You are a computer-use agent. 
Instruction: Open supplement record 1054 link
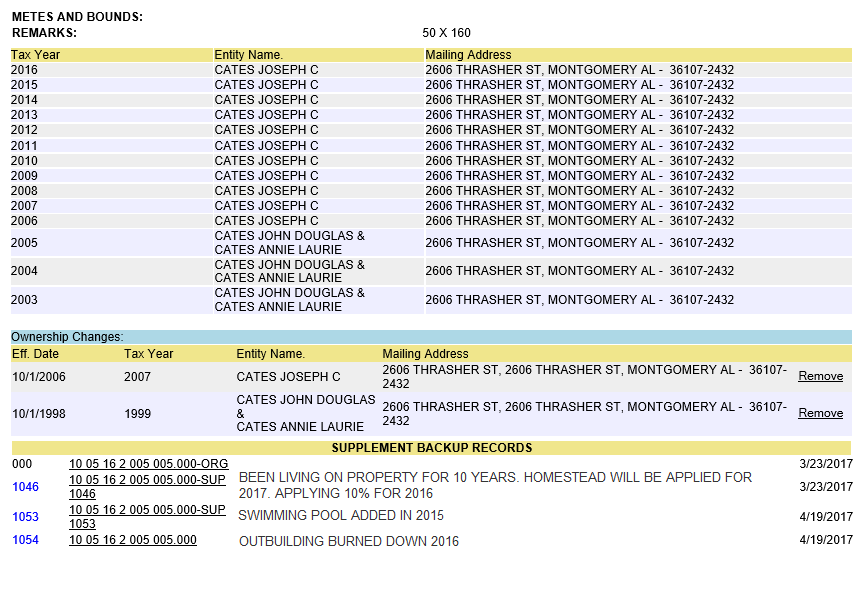coord(25,540)
